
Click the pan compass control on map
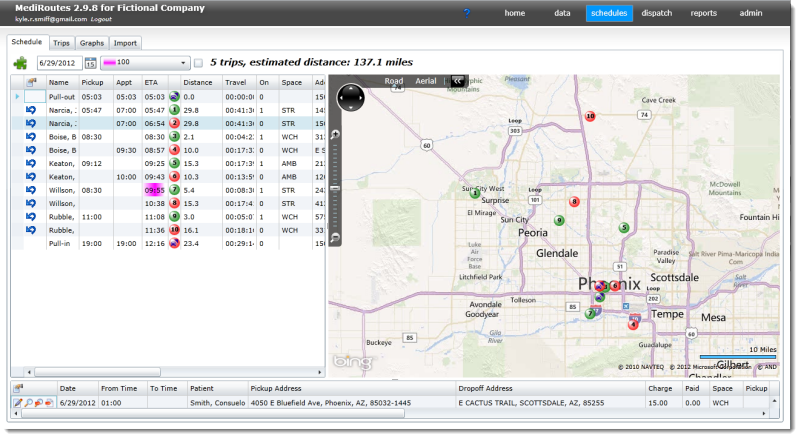pyautogui.click(x=352, y=98)
